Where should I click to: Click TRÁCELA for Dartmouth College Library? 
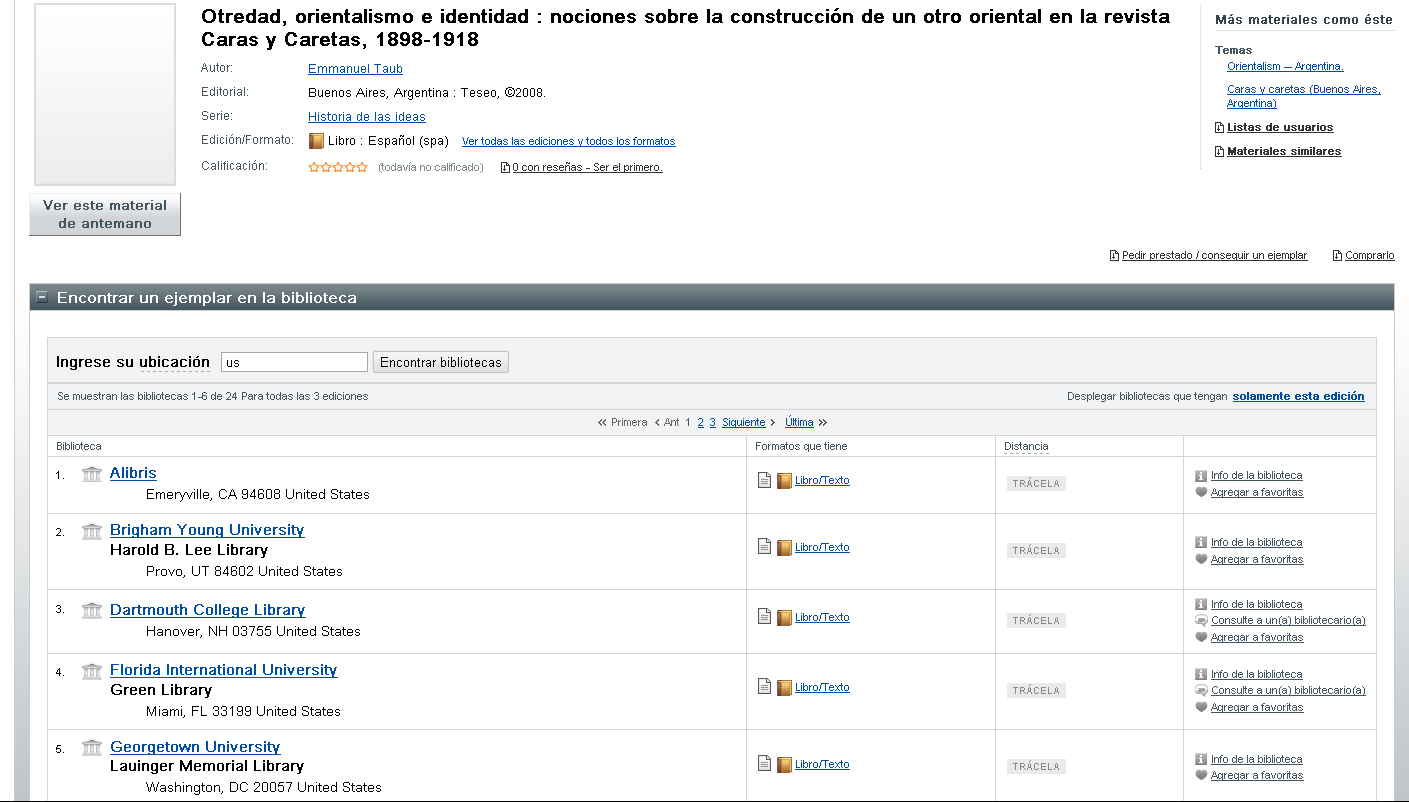1036,621
